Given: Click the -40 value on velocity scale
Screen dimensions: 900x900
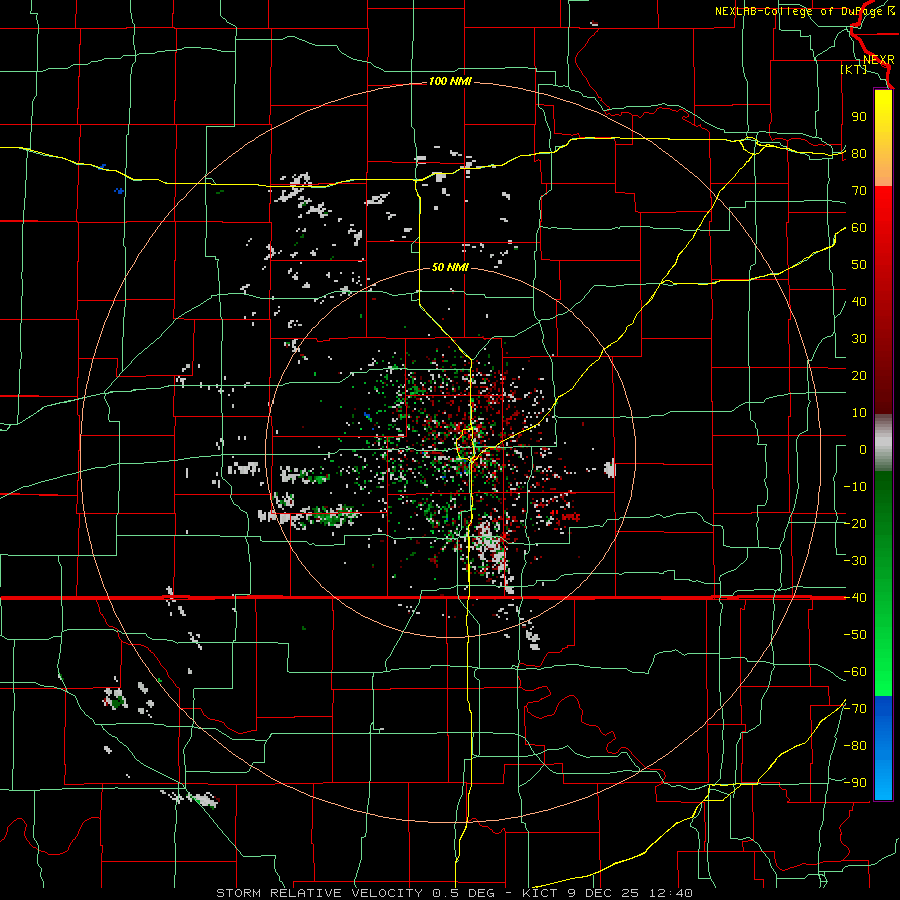Looking at the screenshot, I should click(855, 598).
